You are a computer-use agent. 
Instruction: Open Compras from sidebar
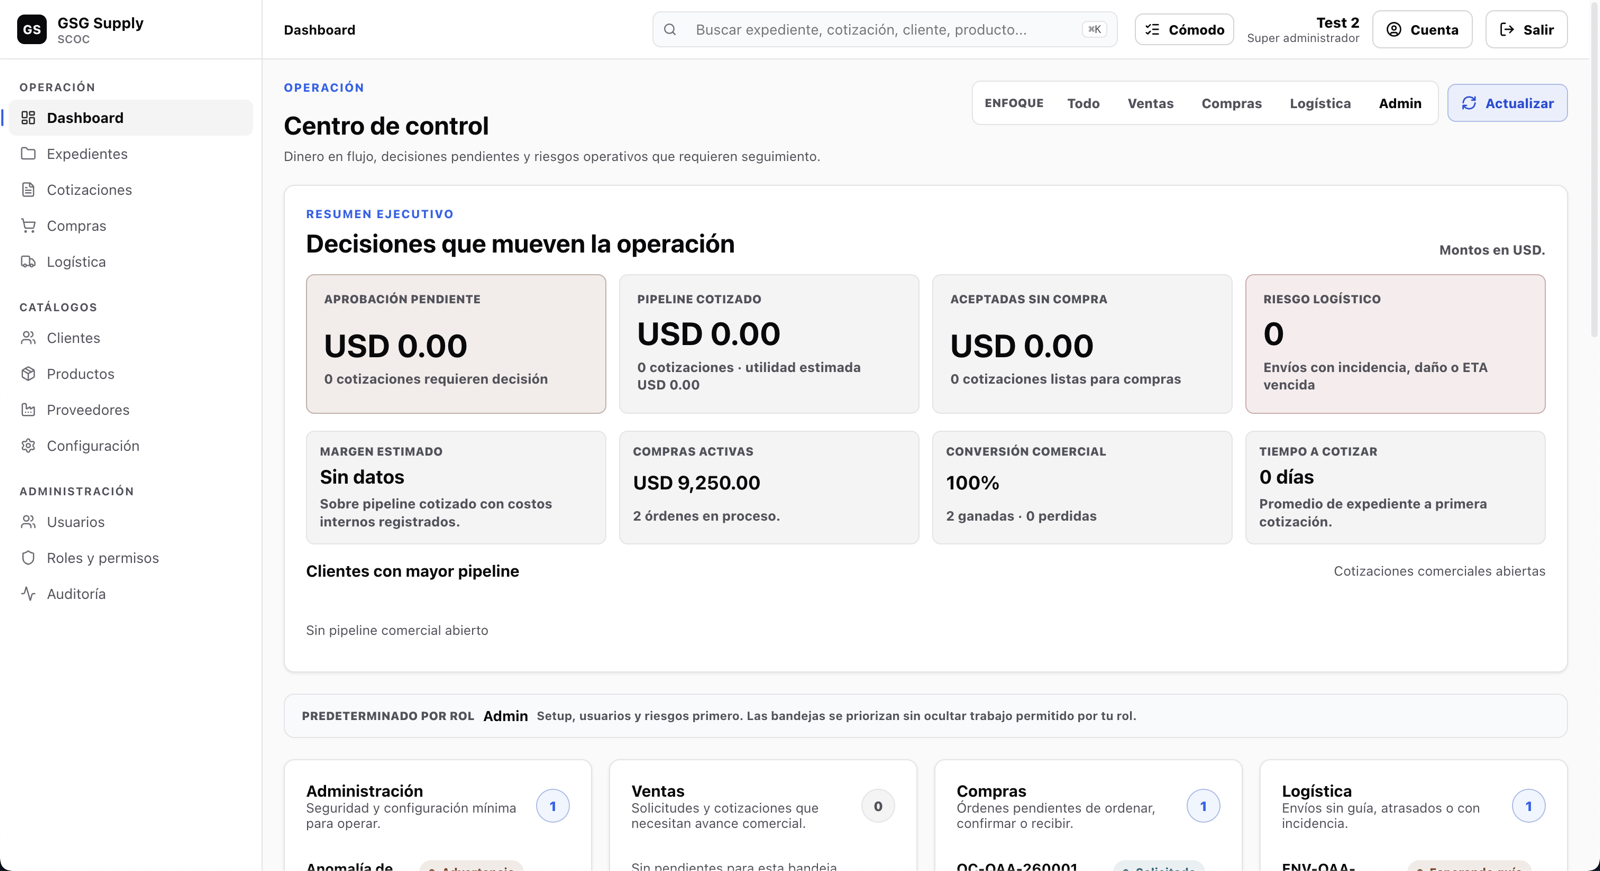(131, 226)
